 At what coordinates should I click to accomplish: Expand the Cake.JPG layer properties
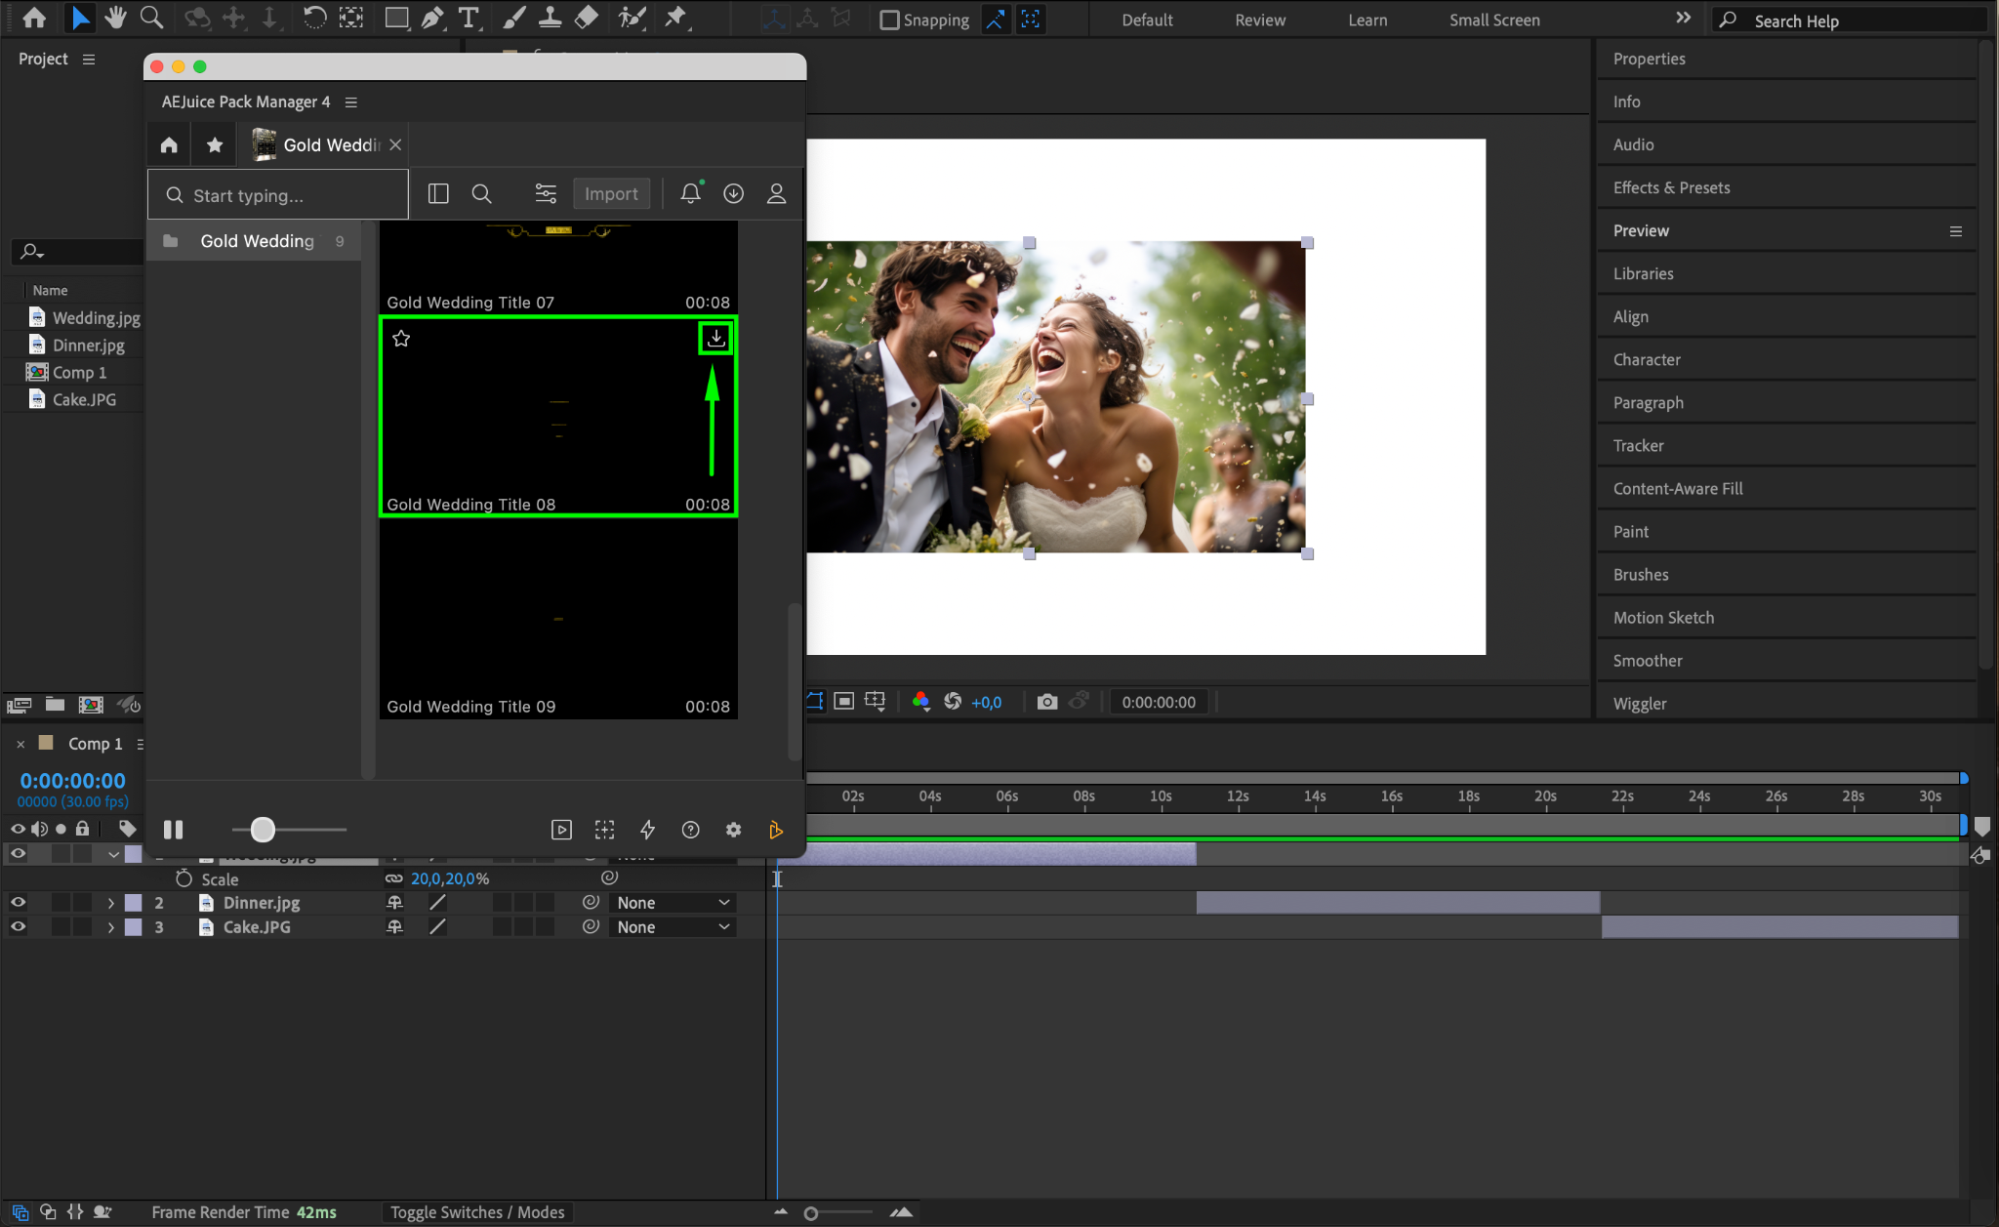point(111,927)
